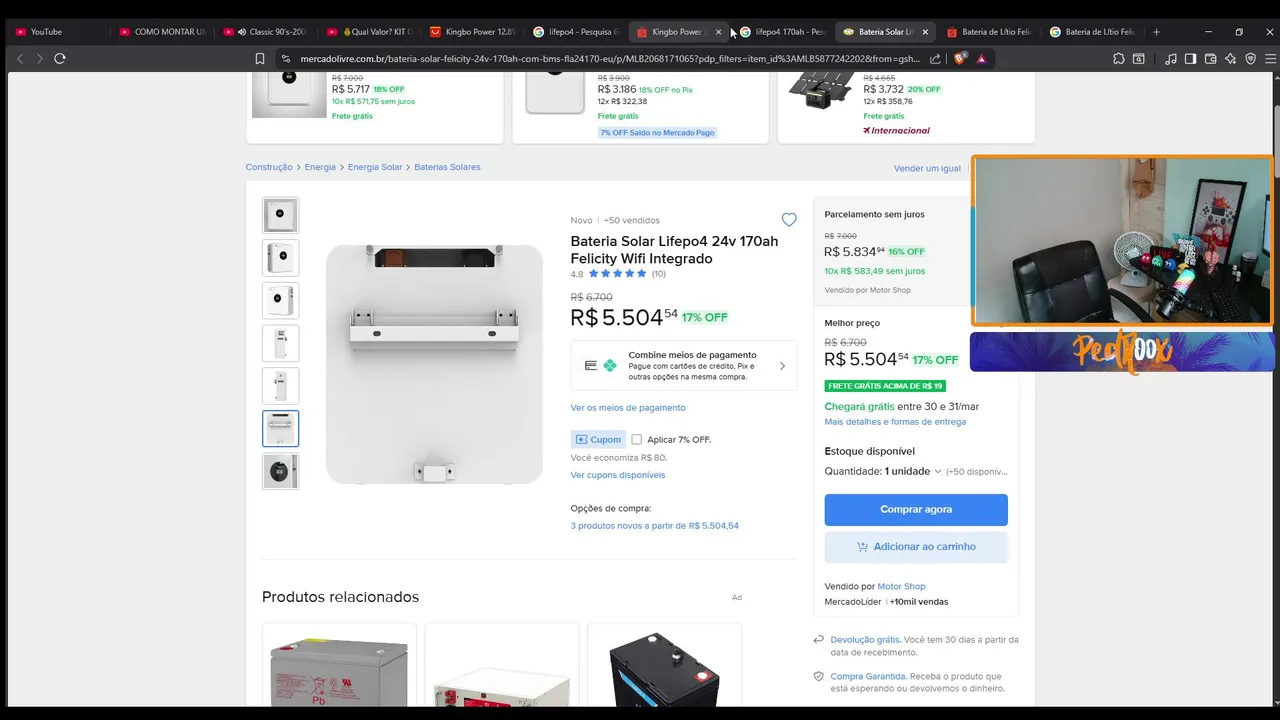This screenshot has width=1280, height=720.
Task: Select the second product thumbnail
Action: point(281,258)
